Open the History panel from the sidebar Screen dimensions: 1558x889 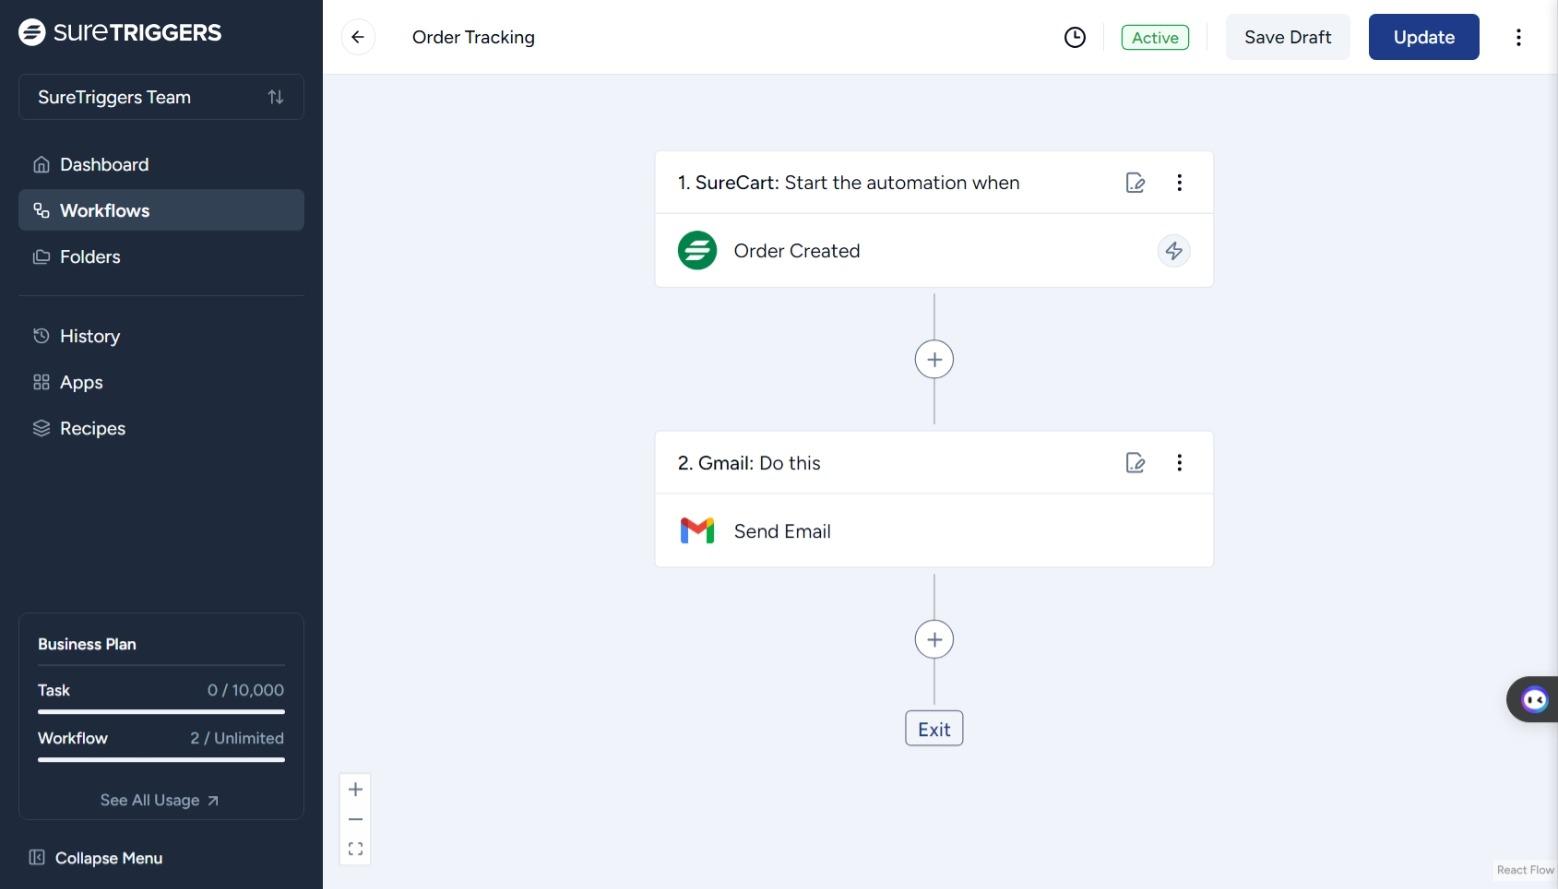pos(89,336)
